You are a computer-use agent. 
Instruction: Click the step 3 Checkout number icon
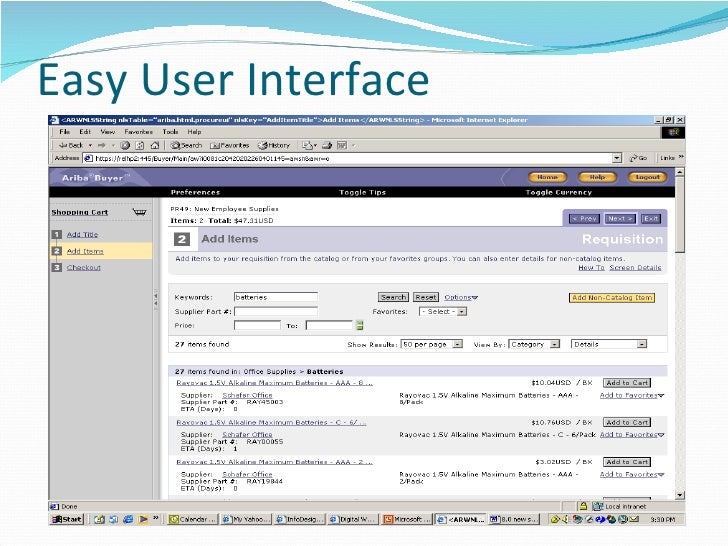click(57, 267)
